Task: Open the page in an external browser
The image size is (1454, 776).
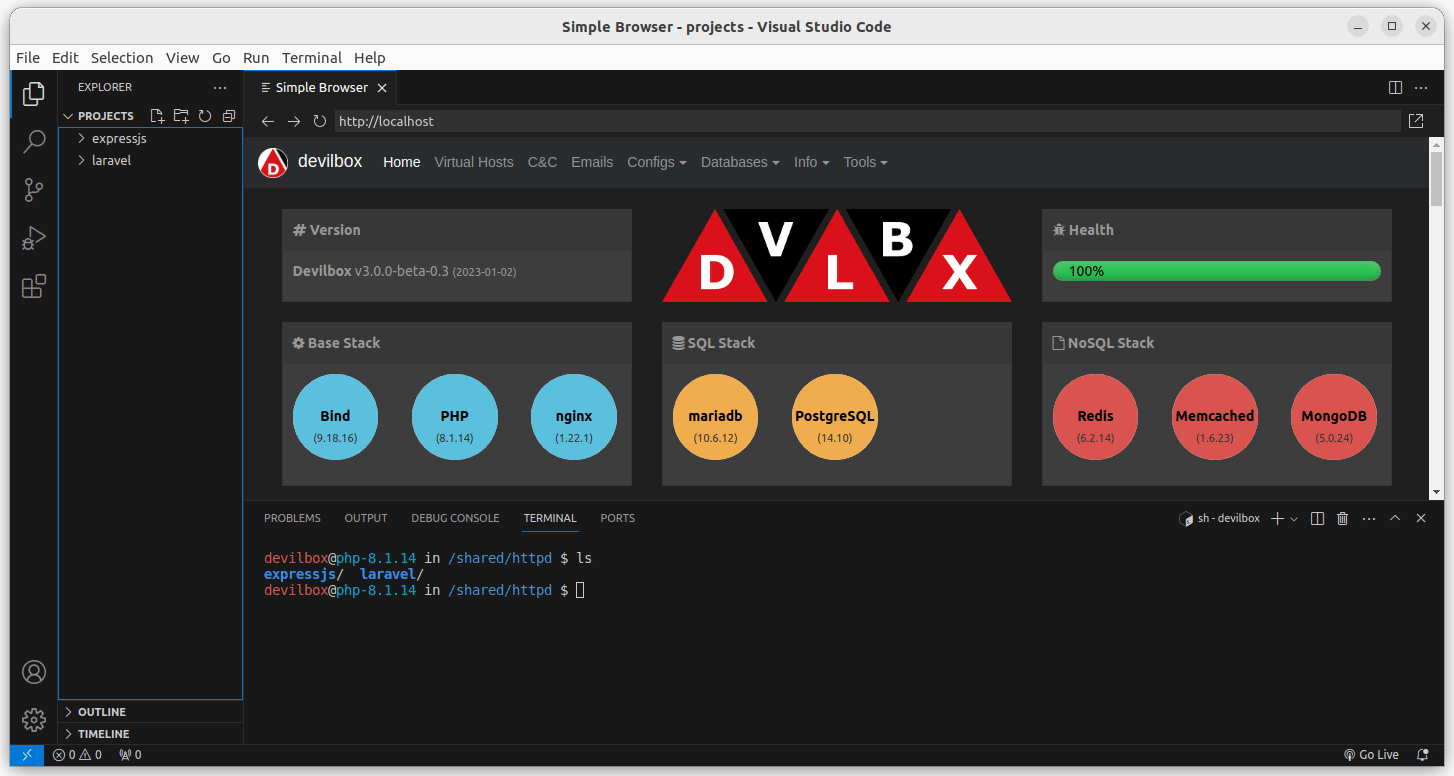Action: (1415, 120)
